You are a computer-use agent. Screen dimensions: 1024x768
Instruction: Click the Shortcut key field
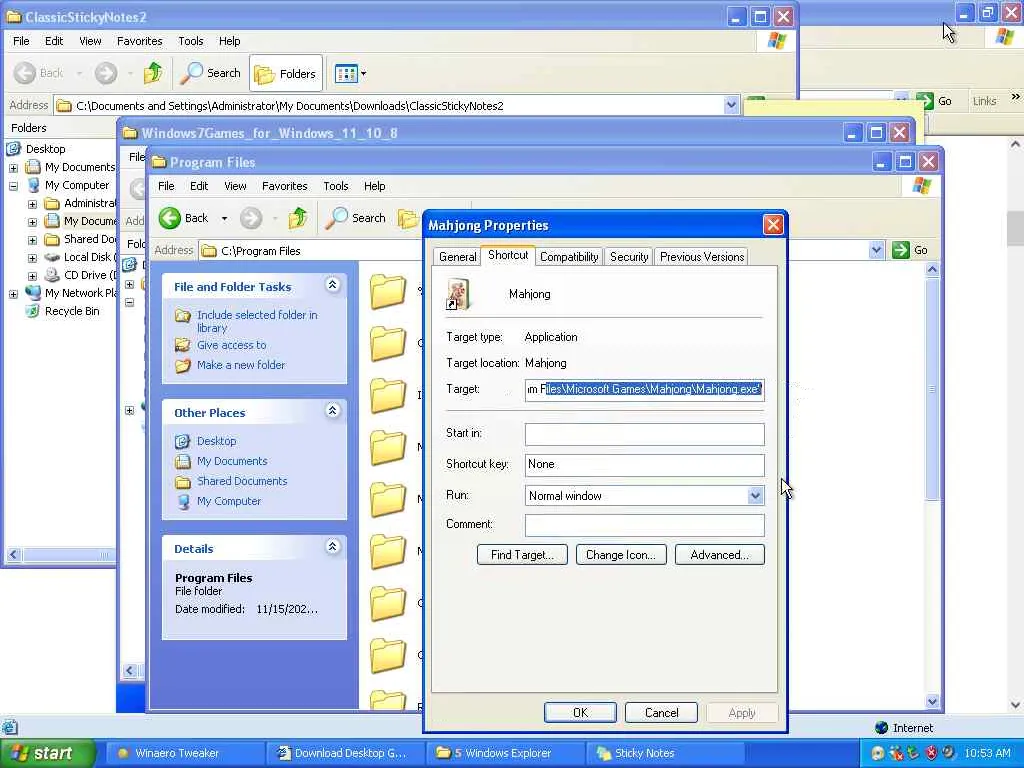point(645,464)
